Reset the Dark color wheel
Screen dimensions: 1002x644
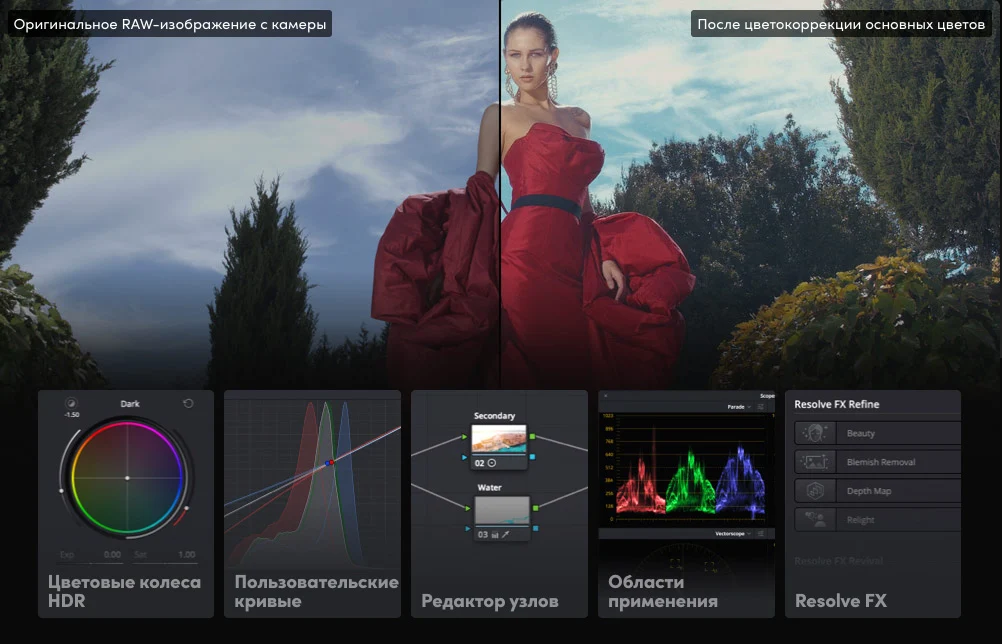tap(187, 404)
